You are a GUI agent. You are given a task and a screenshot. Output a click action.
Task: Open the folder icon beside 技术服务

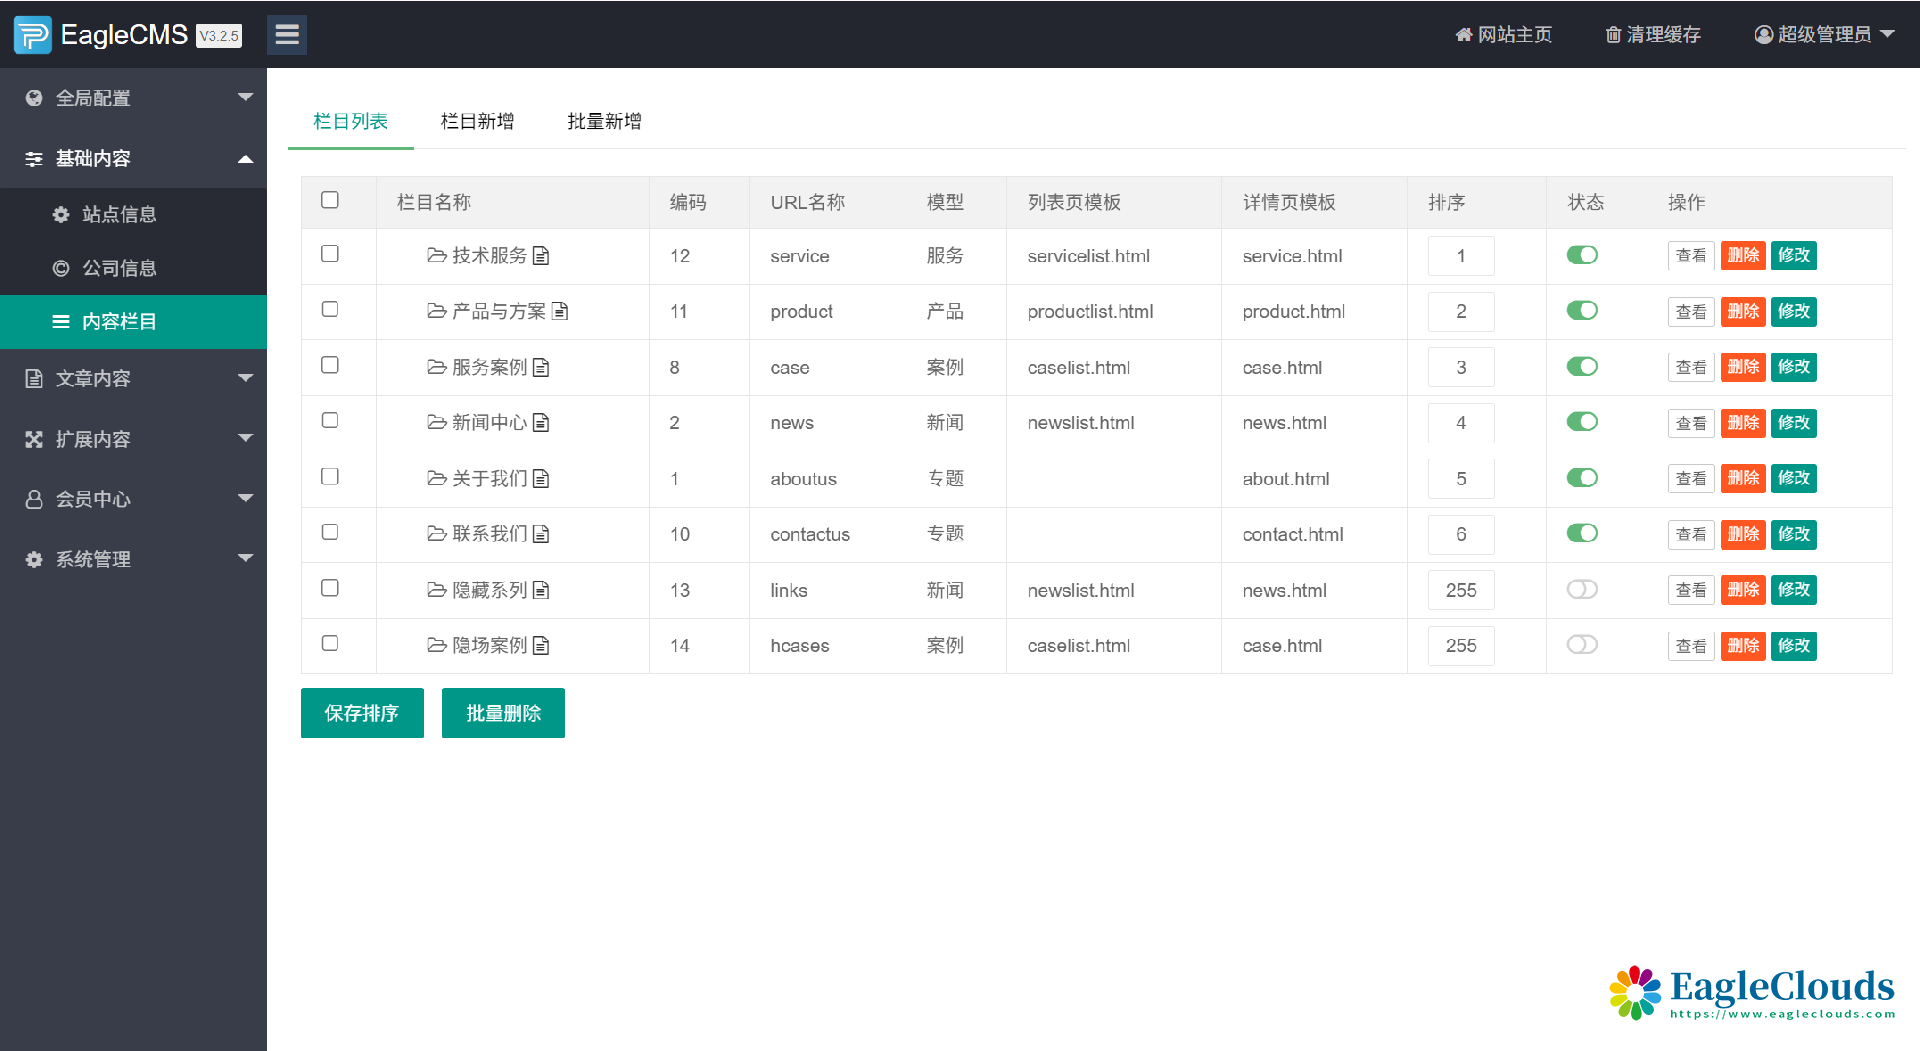tap(436, 256)
